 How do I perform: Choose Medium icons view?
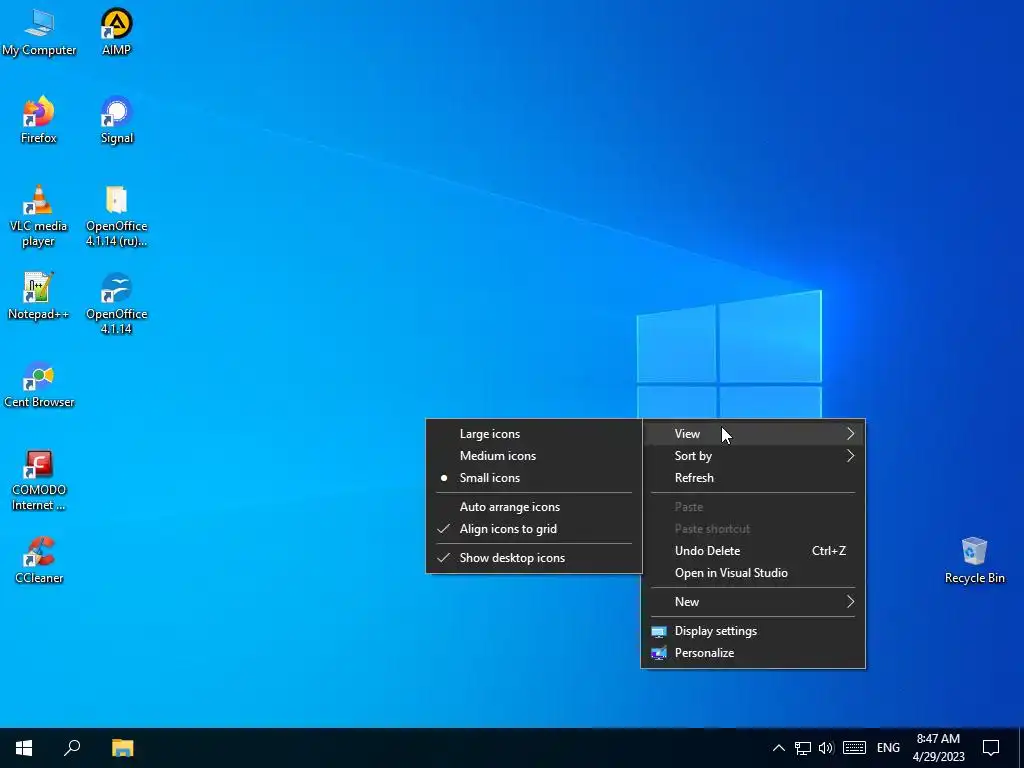[x=534, y=456]
